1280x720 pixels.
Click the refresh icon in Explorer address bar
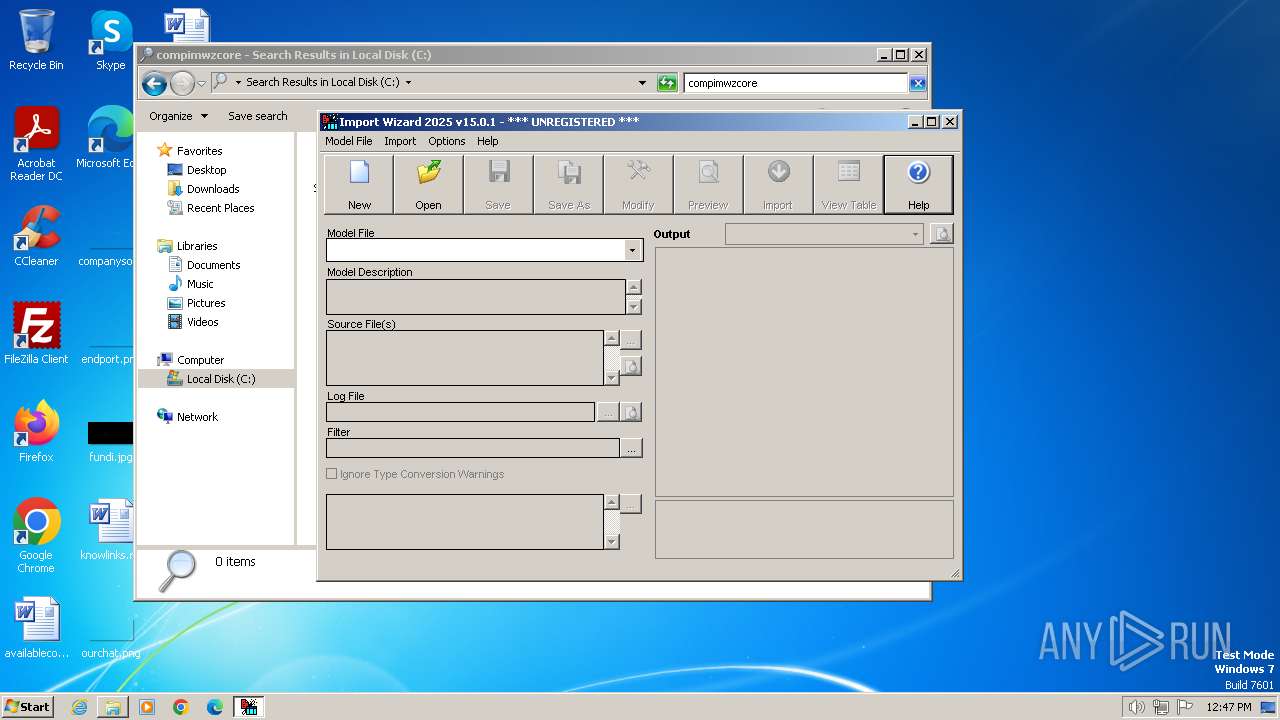coord(667,83)
